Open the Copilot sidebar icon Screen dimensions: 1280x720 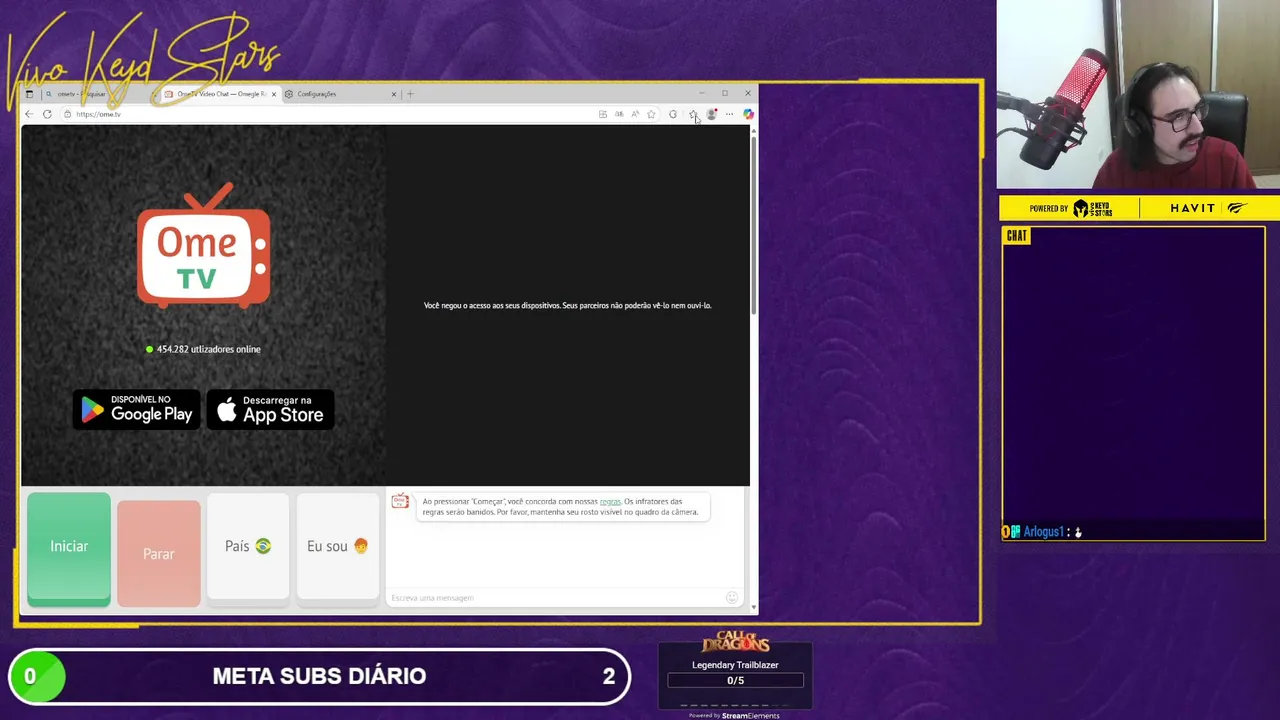point(748,114)
